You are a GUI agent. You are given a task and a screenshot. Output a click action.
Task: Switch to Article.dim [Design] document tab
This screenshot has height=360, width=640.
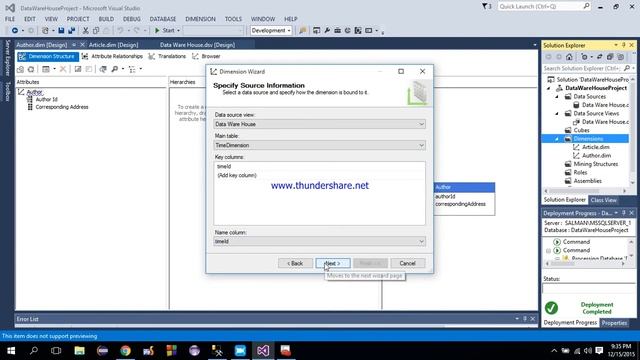[x=113, y=45]
